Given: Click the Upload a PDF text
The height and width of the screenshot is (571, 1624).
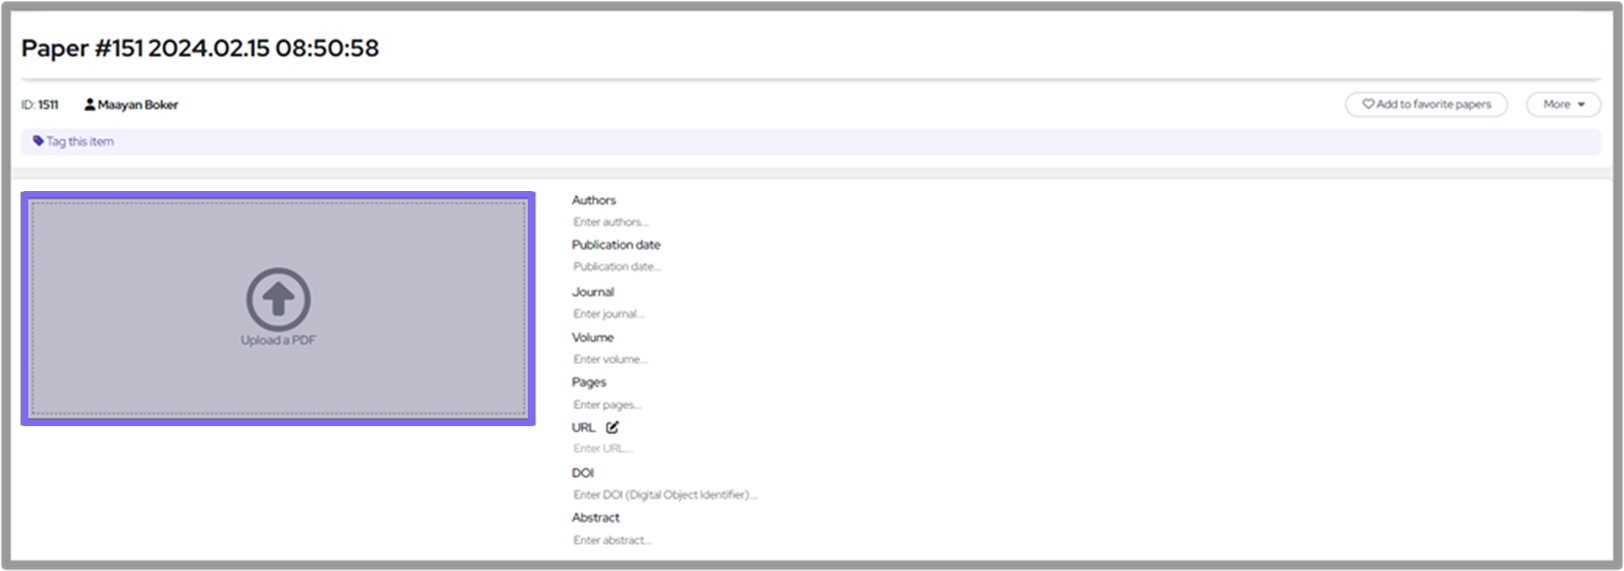Looking at the screenshot, I should coord(278,340).
